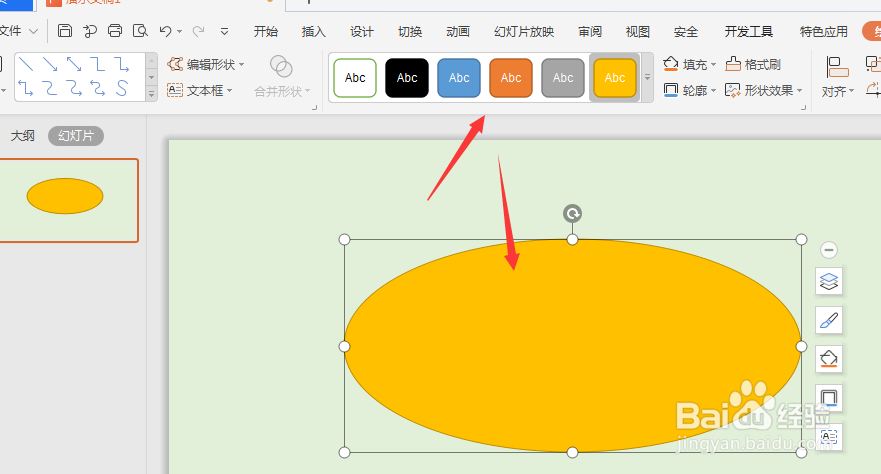
Task: Open the quick access customize dropdown
Action: coord(224,31)
